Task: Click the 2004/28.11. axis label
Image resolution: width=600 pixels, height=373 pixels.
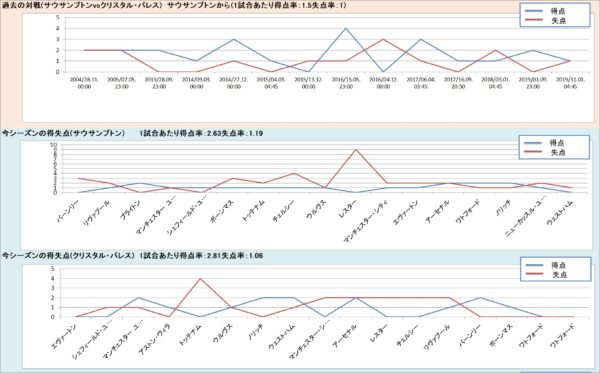Action: (x=84, y=83)
